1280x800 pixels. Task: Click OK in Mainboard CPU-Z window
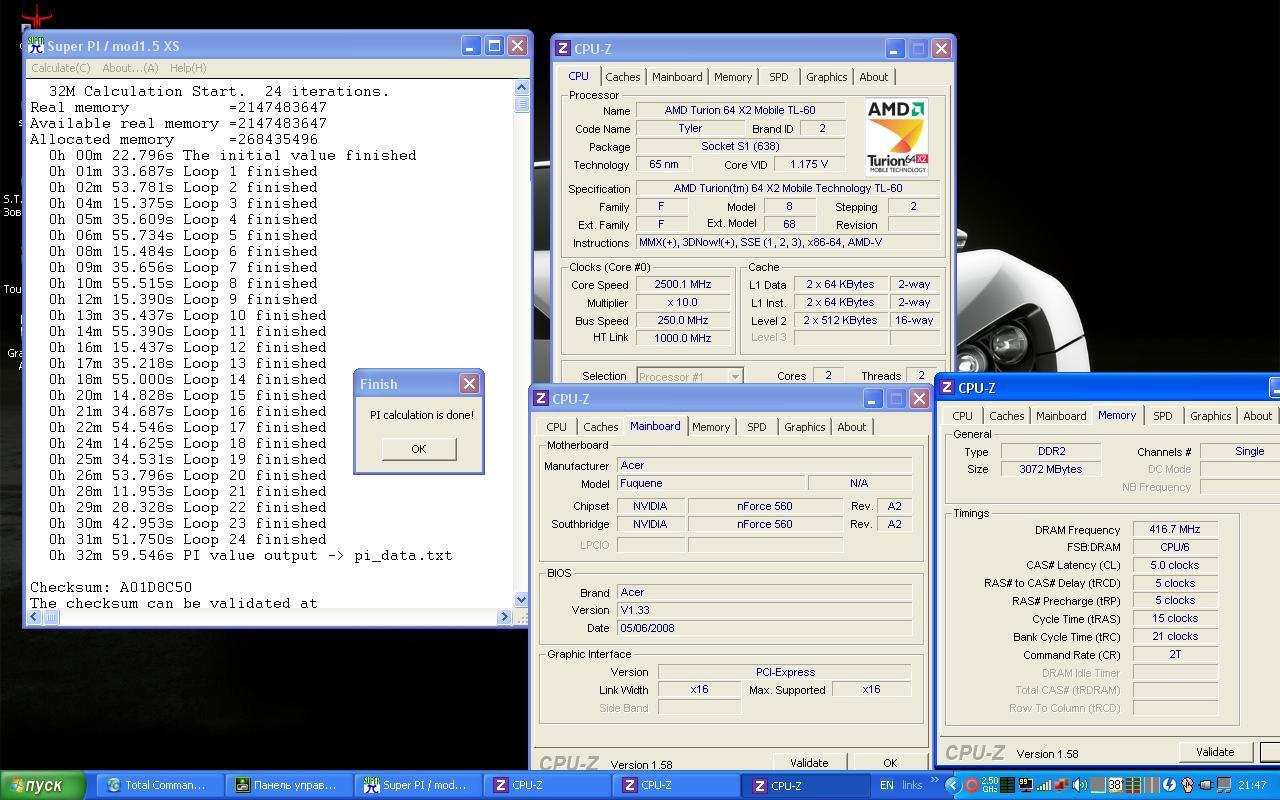(x=890, y=762)
